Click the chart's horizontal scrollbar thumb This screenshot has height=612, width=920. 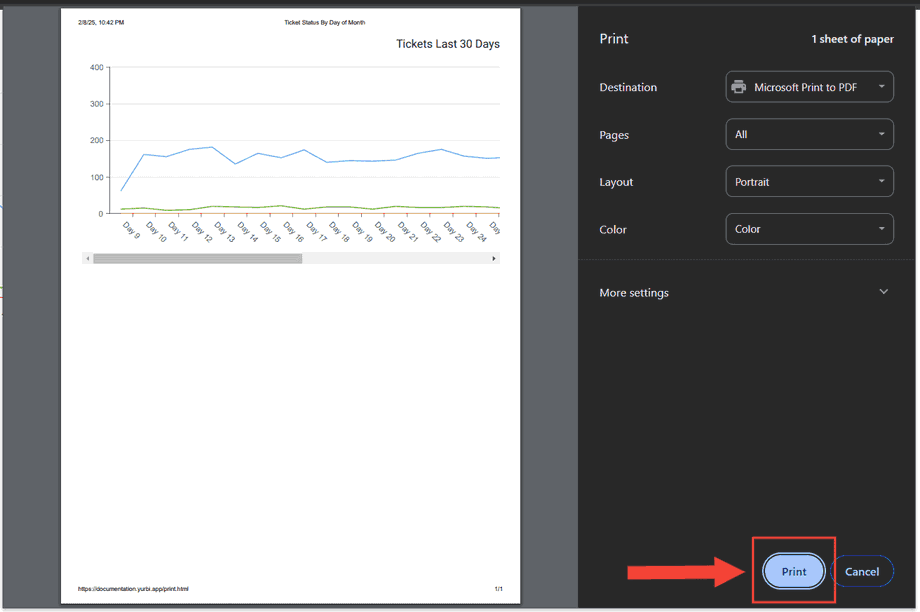point(197,258)
